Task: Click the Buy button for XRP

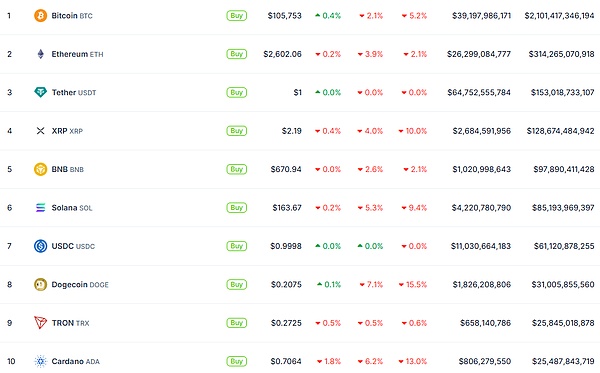Action: 236,131
